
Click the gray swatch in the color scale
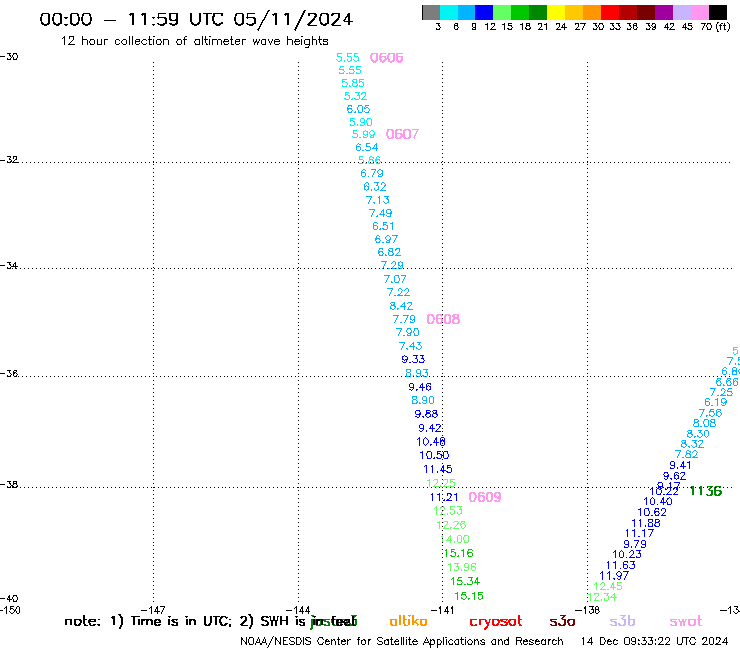coord(431,12)
